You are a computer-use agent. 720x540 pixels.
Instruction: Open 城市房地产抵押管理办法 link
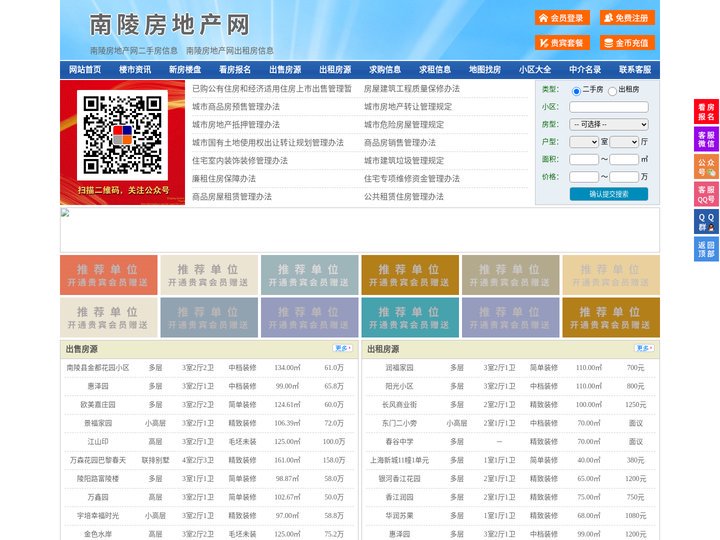pyautogui.click(x=236, y=124)
